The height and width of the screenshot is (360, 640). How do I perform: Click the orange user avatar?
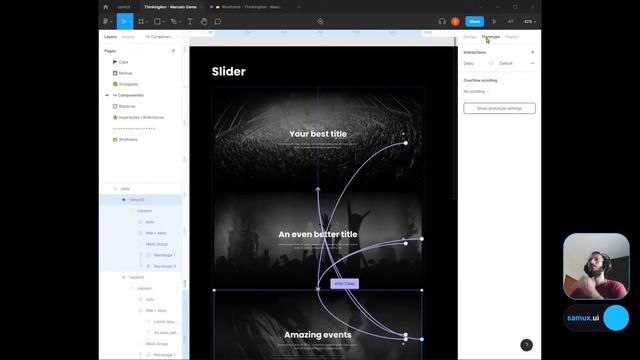[x=456, y=22]
